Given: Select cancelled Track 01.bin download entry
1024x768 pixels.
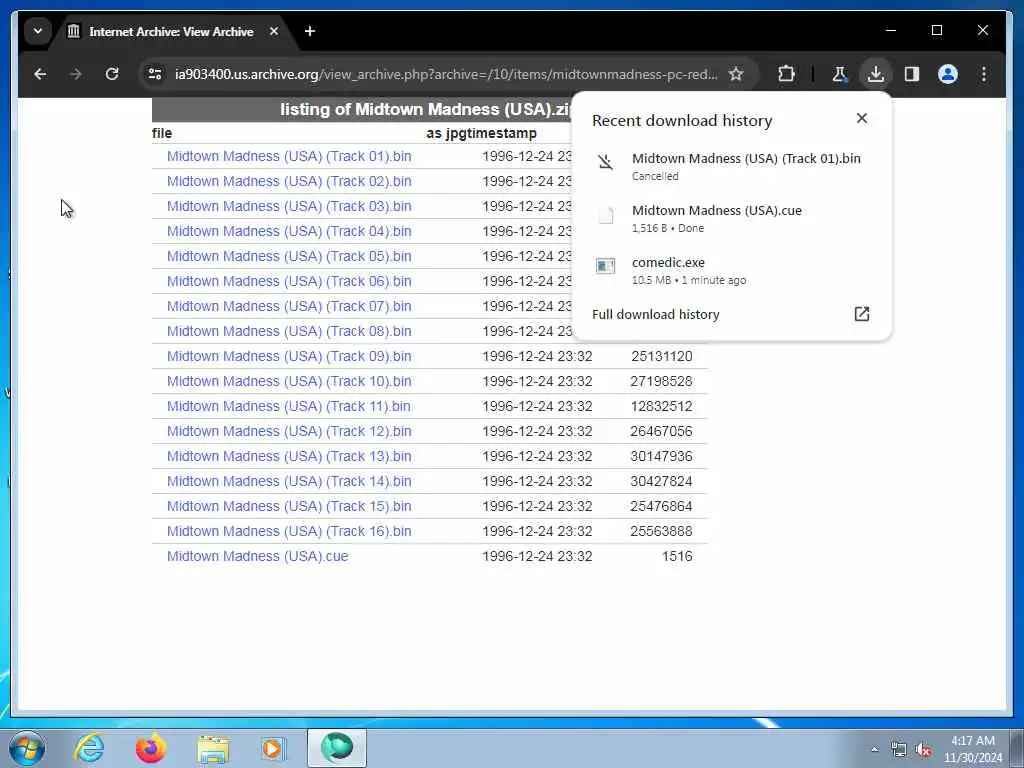Looking at the screenshot, I should pos(731,166).
